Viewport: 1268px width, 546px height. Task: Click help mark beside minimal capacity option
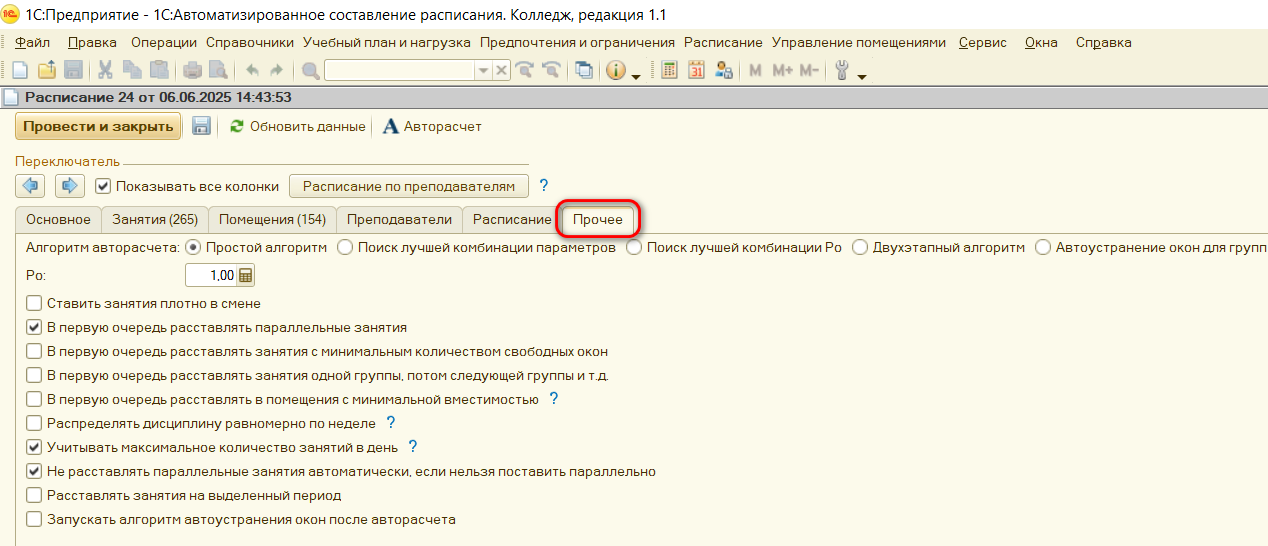coord(553,399)
